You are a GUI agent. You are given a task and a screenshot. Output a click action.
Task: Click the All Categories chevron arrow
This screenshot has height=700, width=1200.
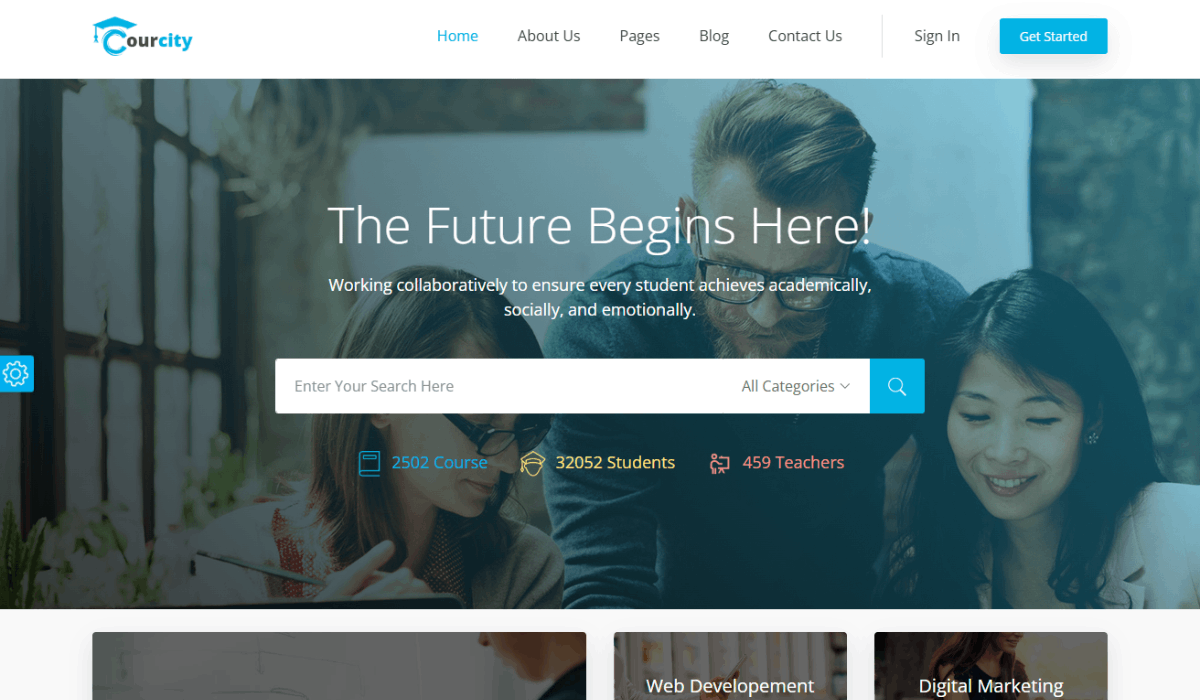(x=845, y=386)
